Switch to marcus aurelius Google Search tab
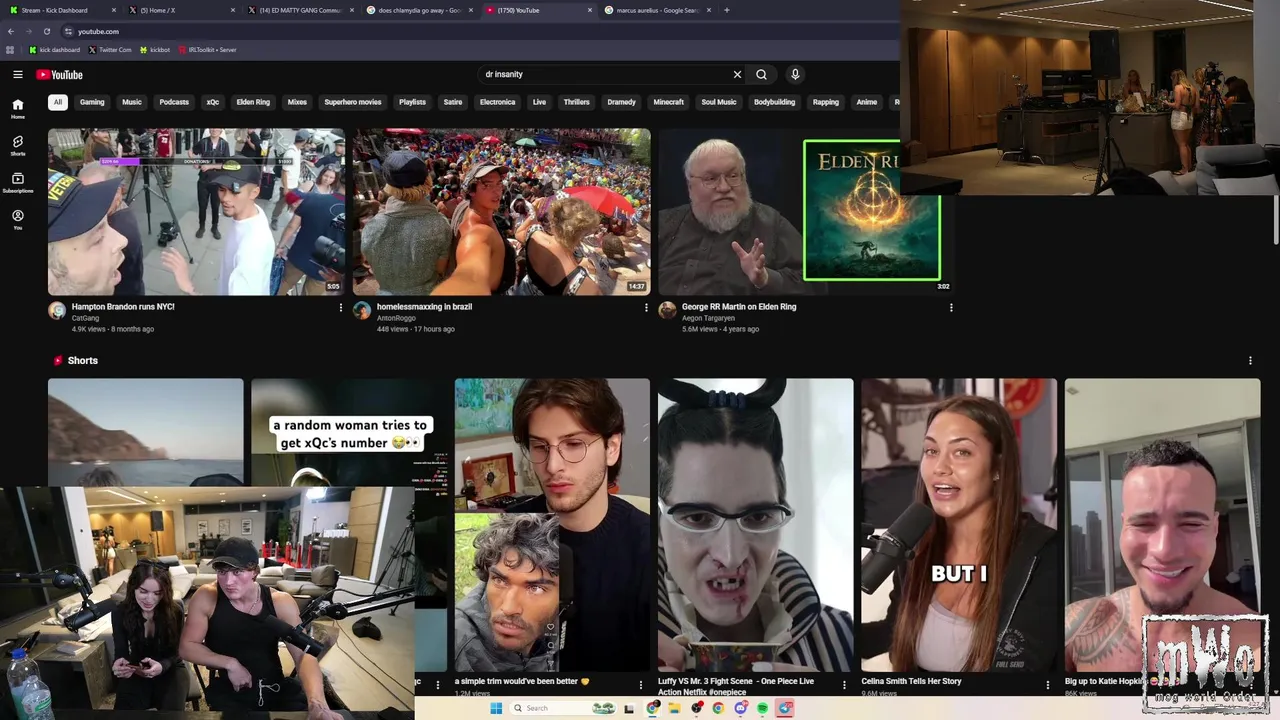This screenshot has width=1280, height=720. click(x=660, y=10)
